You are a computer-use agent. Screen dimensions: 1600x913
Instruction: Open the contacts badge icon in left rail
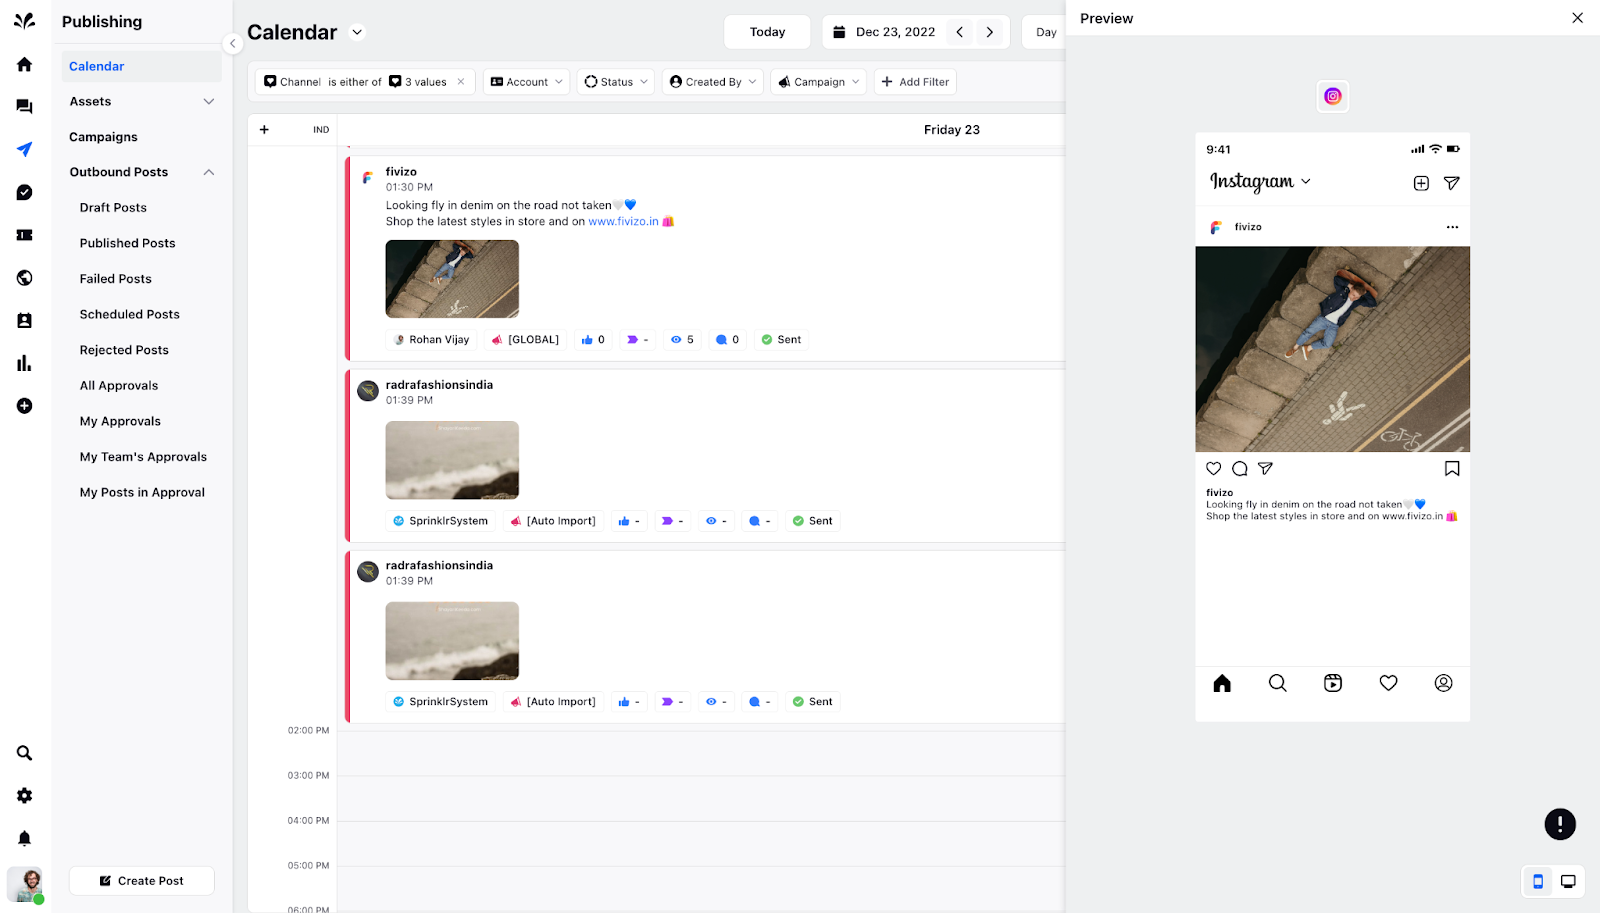[24, 321]
